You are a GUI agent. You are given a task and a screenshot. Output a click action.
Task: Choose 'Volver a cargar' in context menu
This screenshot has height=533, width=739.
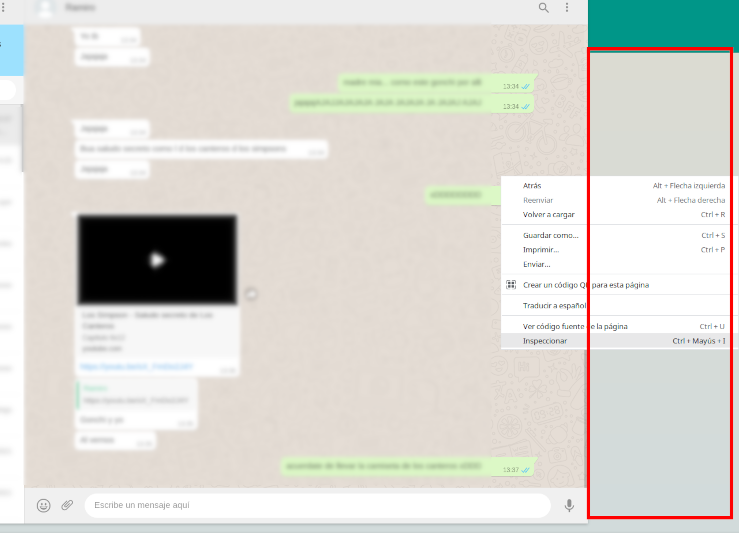548,215
